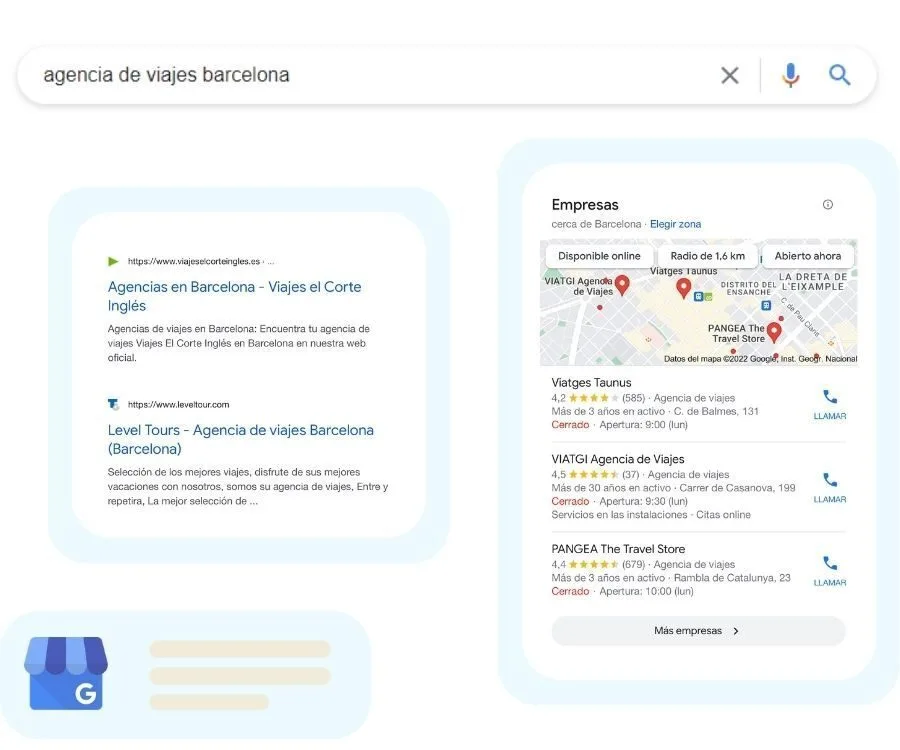Click Servicios en las instalaciones · Citas online
This screenshot has width=900, height=750.
pos(651,515)
